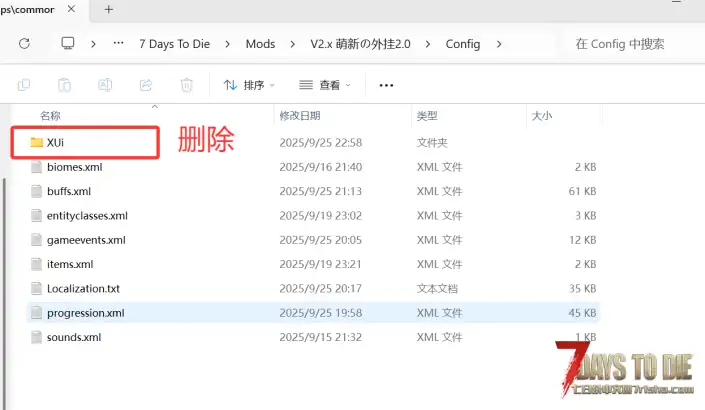Close the current ps\common tab
Screen dimensions: 705x410
coord(71,9)
